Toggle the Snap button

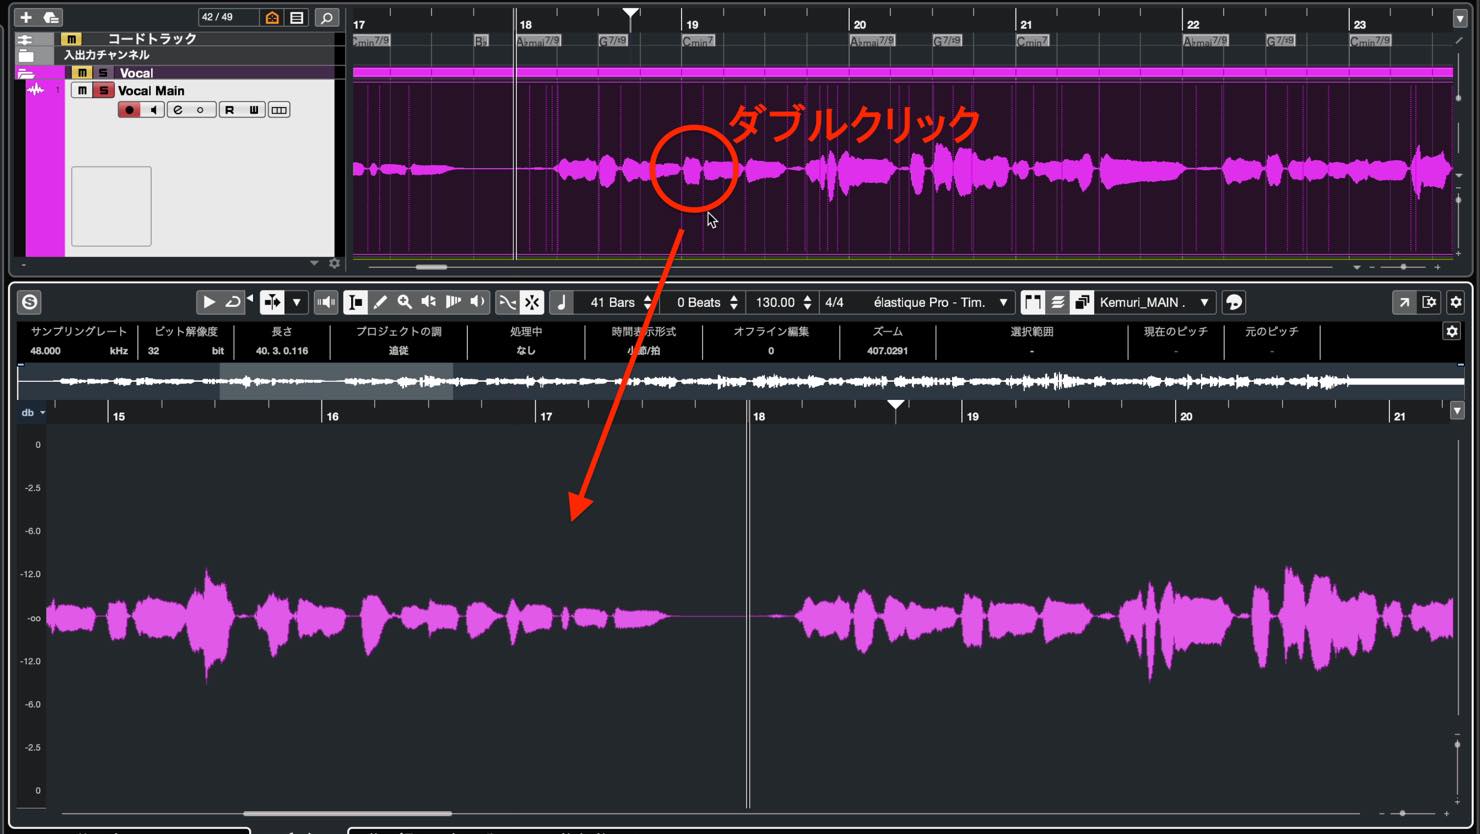[x=532, y=302]
